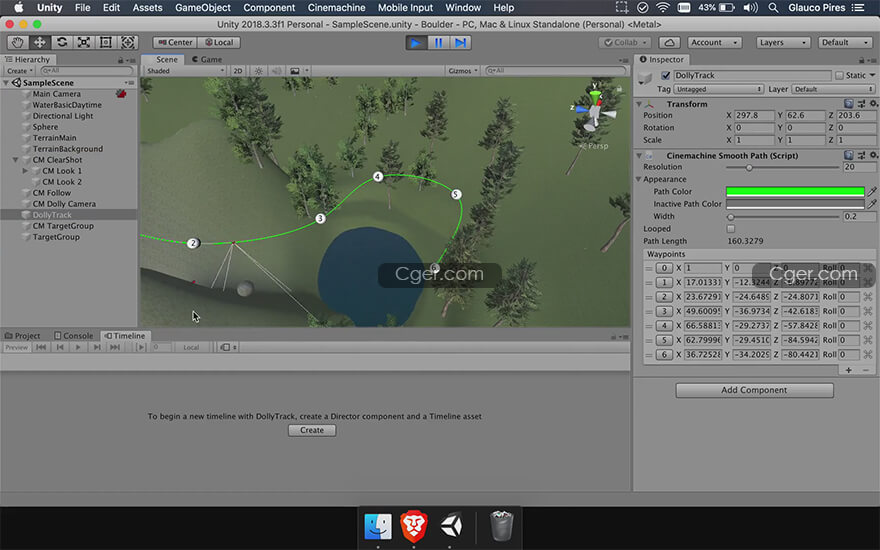This screenshot has height=550, width=880.
Task: Select the combined Transform tool
Action: coord(128,43)
